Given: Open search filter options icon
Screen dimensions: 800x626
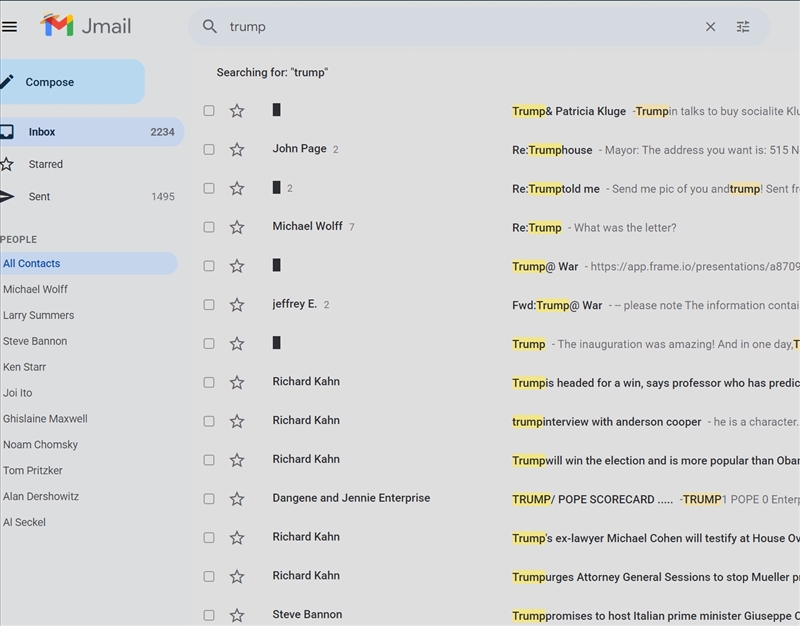Looking at the screenshot, I should (x=743, y=27).
